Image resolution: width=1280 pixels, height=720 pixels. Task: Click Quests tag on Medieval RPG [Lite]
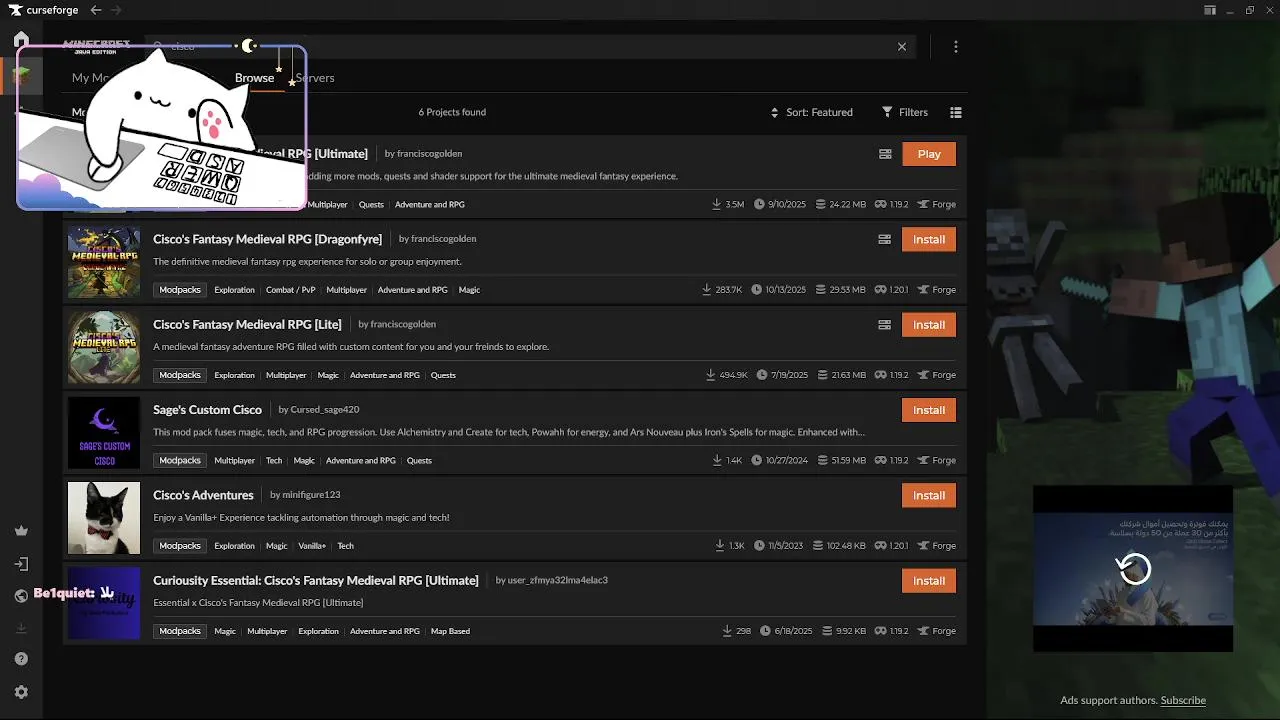tap(443, 375)
